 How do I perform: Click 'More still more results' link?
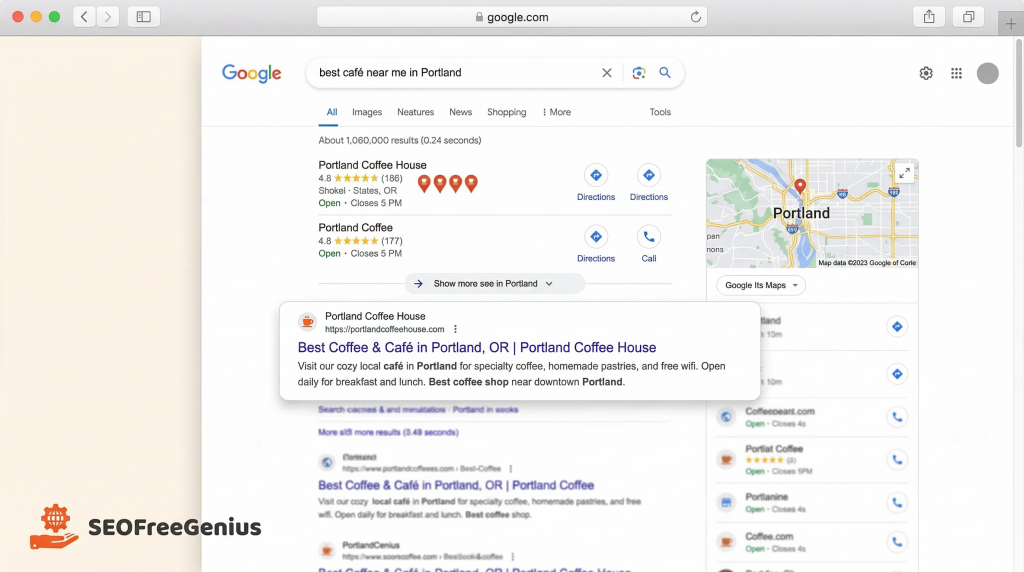[x=388, y=432]
